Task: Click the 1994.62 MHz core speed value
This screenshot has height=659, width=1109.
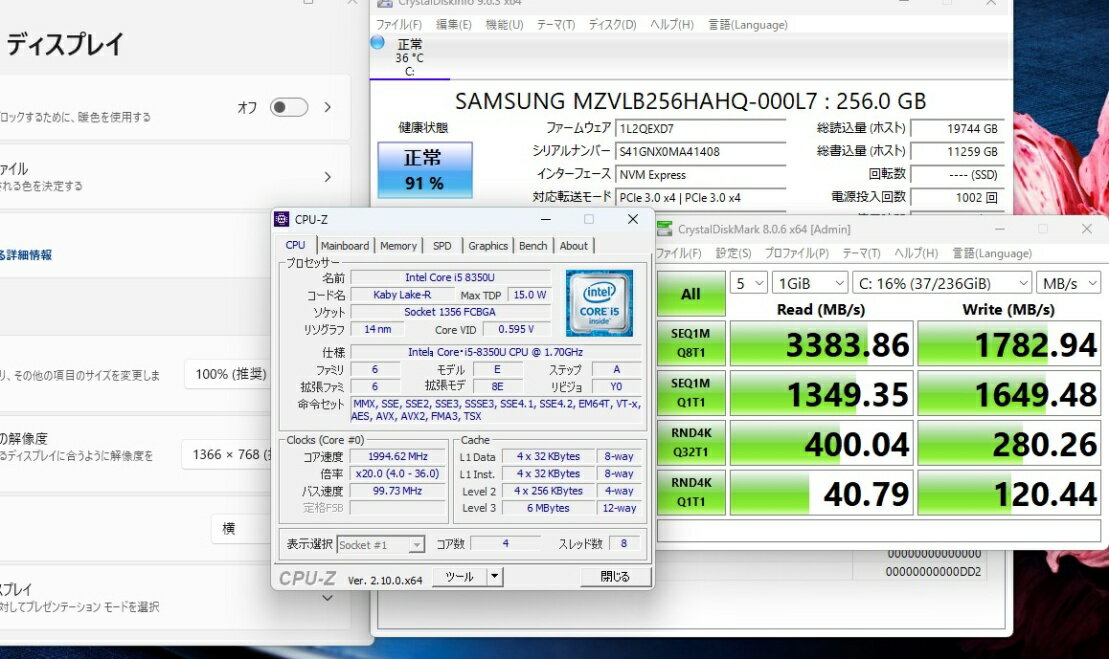Action: pyautogui.click(x=397, y=457)
